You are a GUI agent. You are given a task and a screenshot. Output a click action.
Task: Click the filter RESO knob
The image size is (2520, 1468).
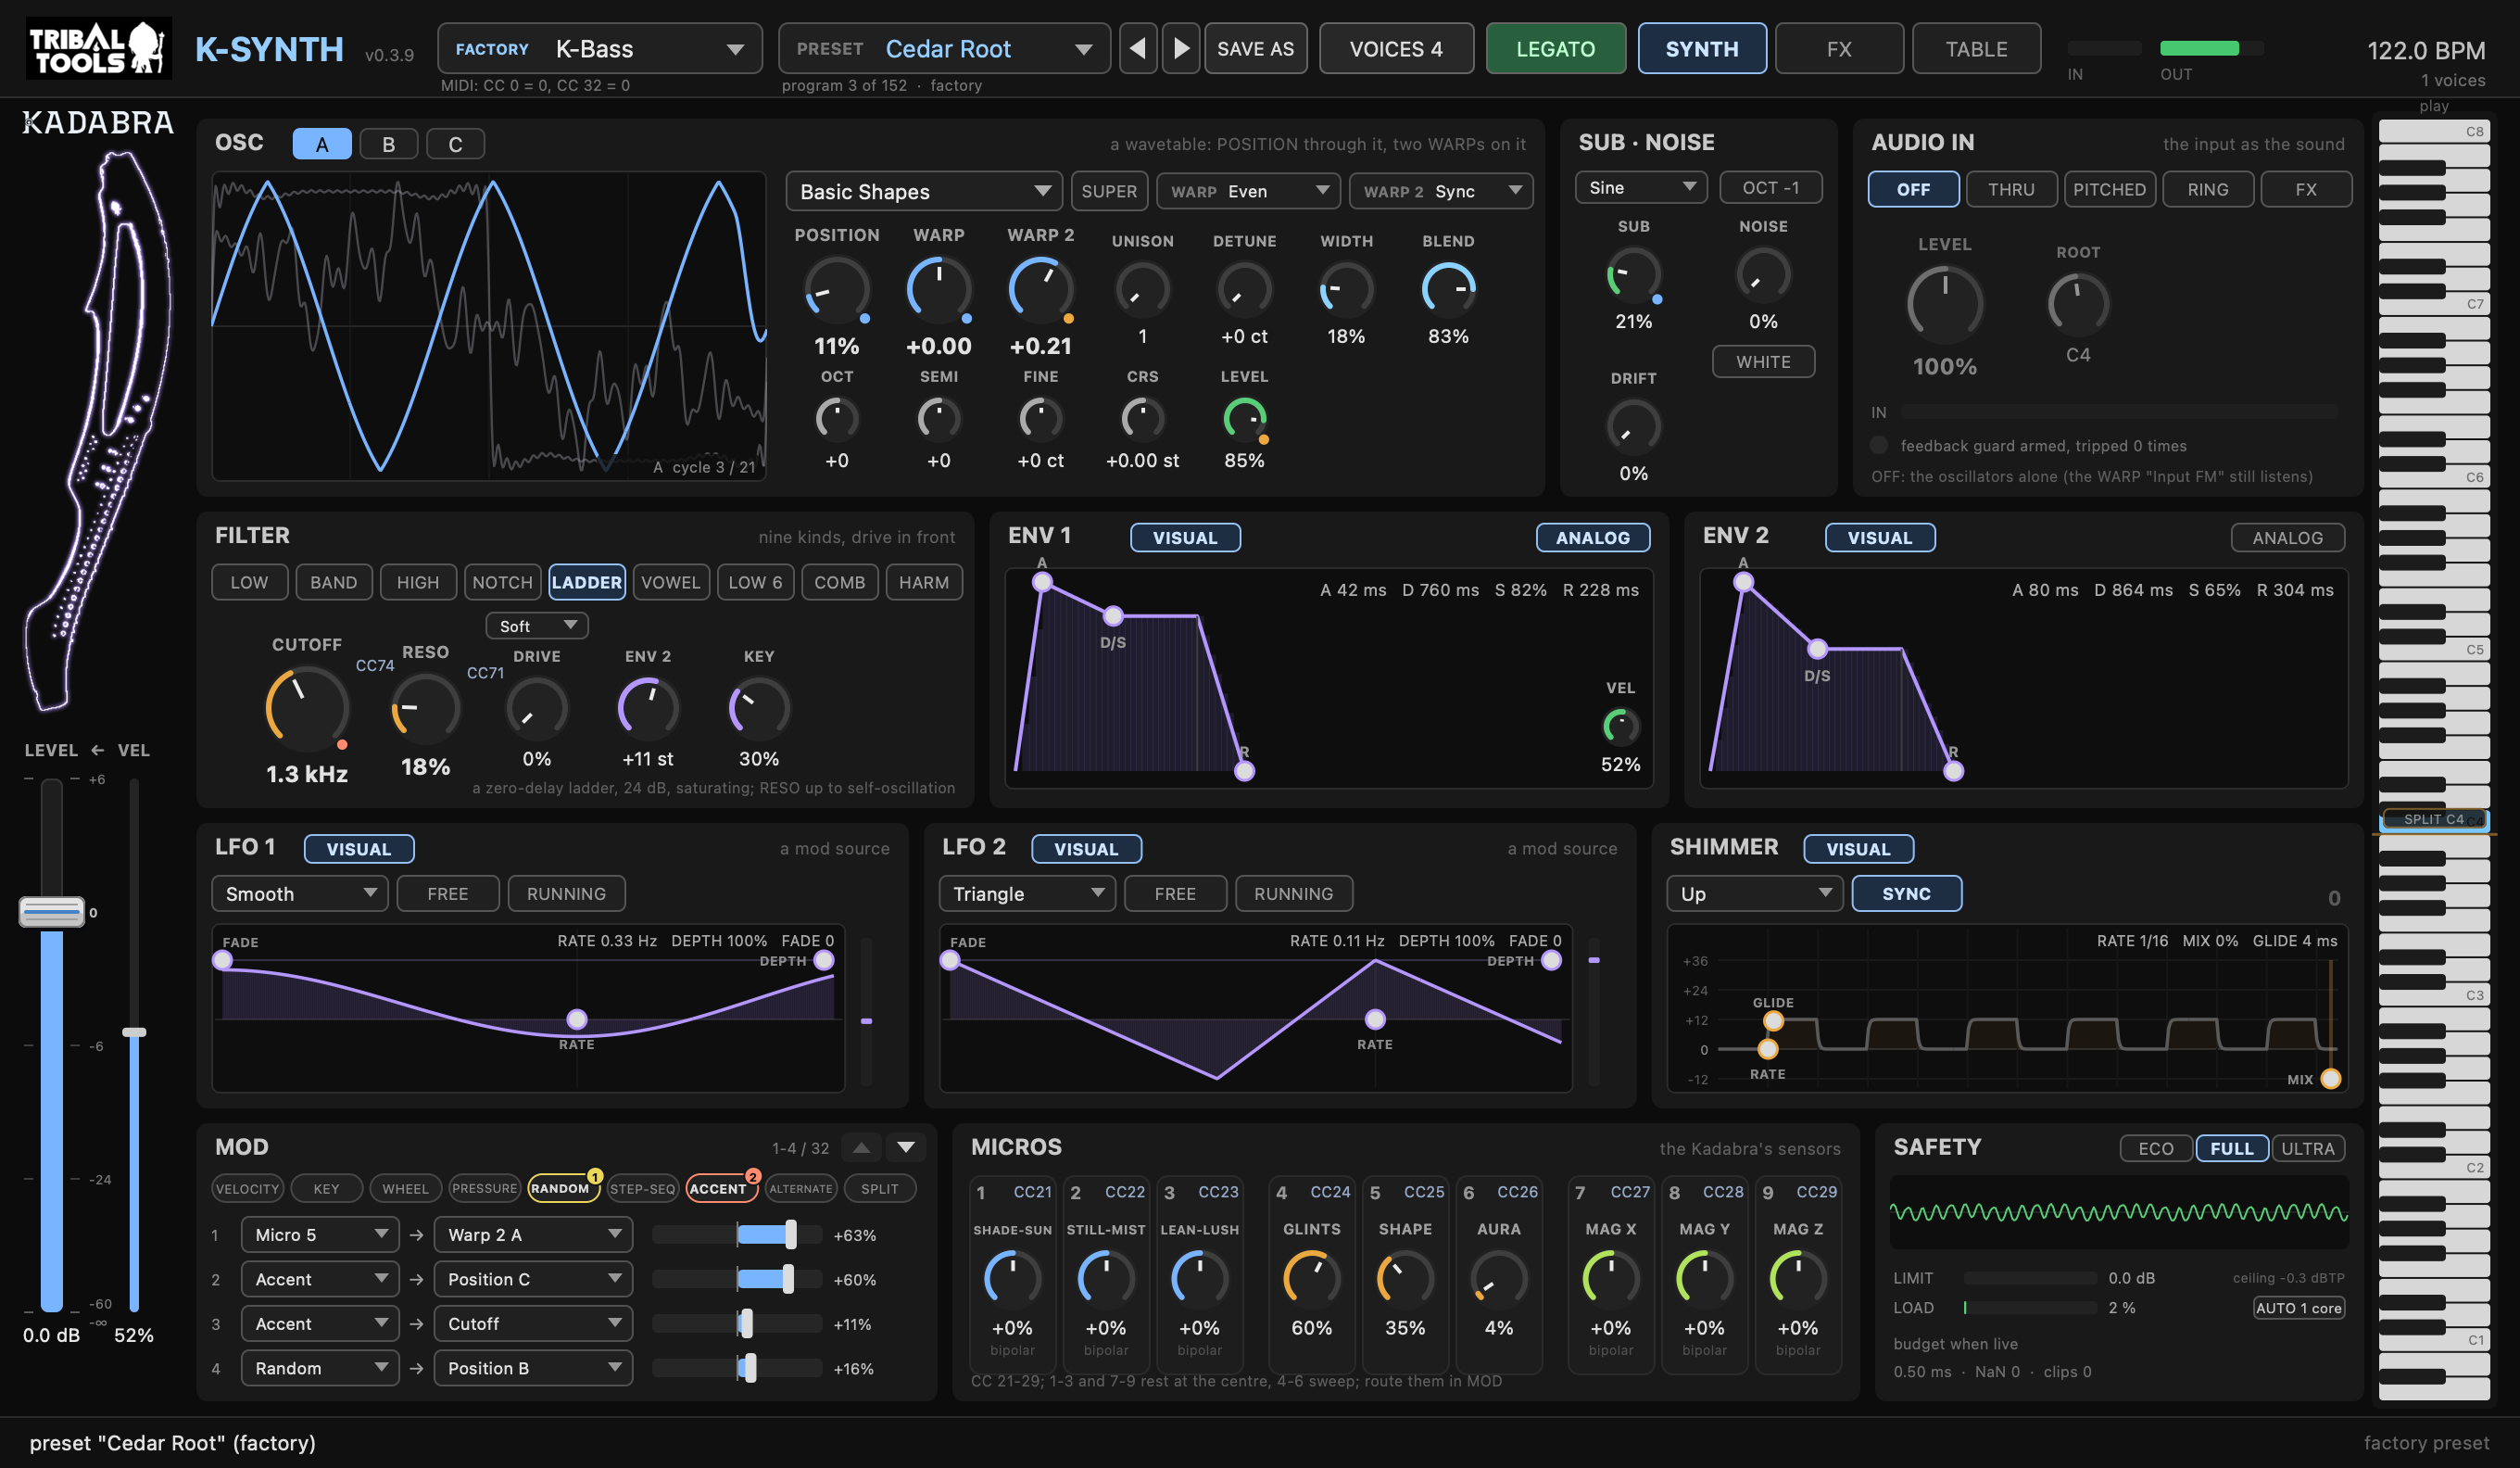[x=425, y=708]
